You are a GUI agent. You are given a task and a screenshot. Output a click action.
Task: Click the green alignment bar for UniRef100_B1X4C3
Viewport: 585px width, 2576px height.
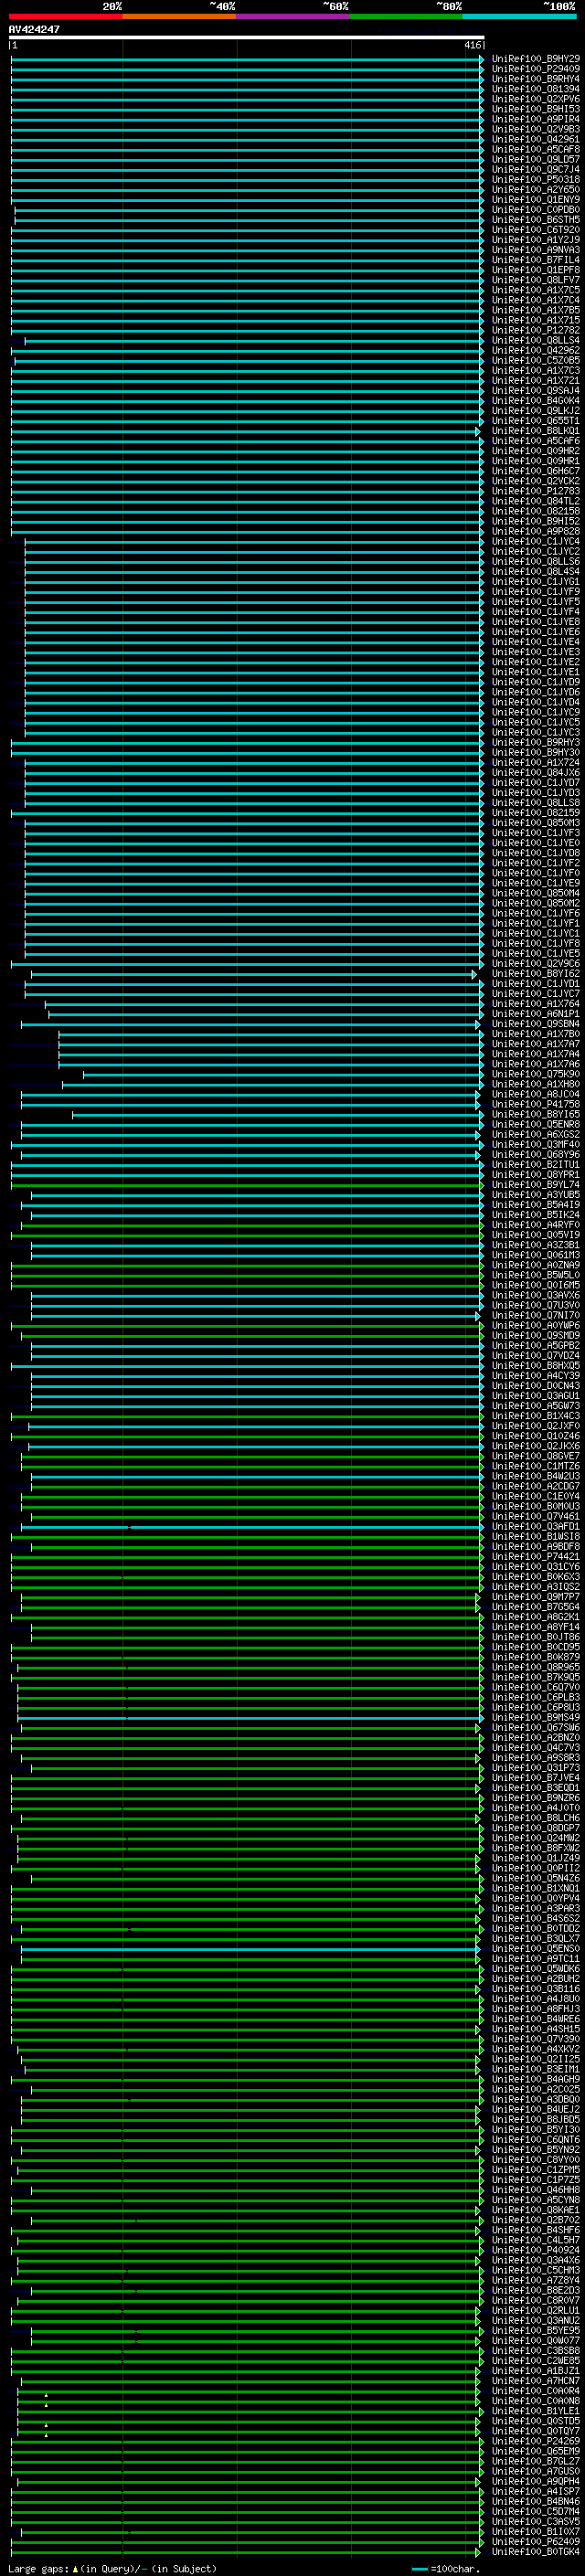(x=247, y=1416)
